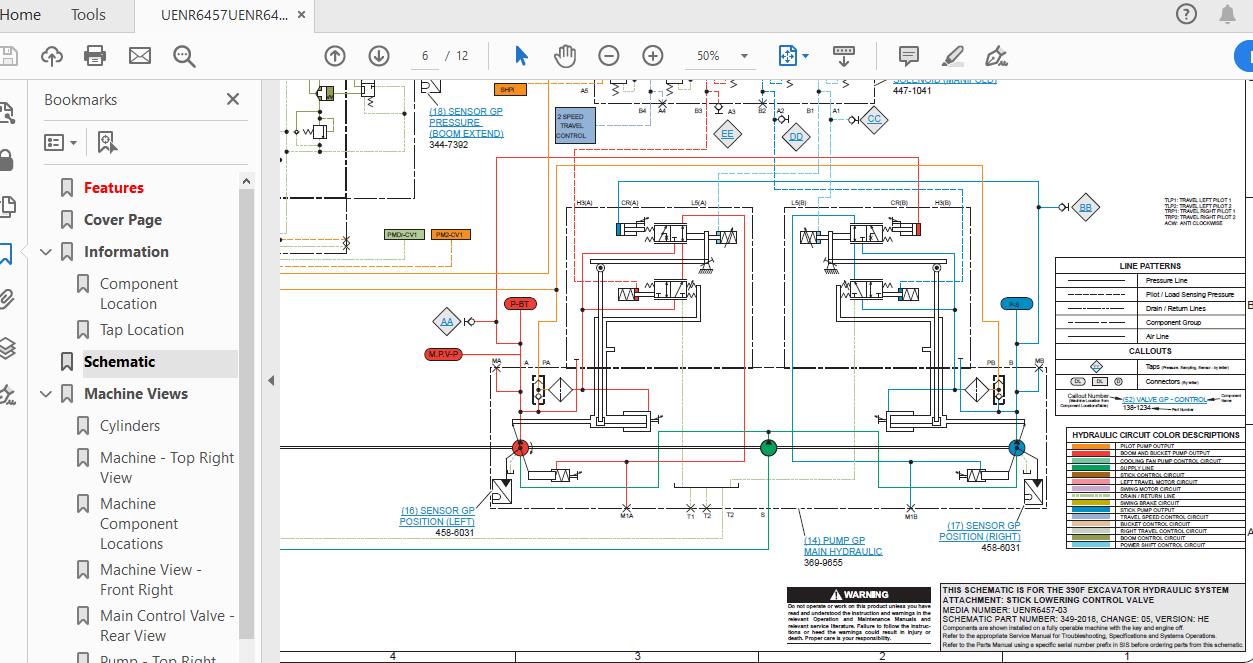
Task: Switch to the Home tab
Action: click(22, 15)
